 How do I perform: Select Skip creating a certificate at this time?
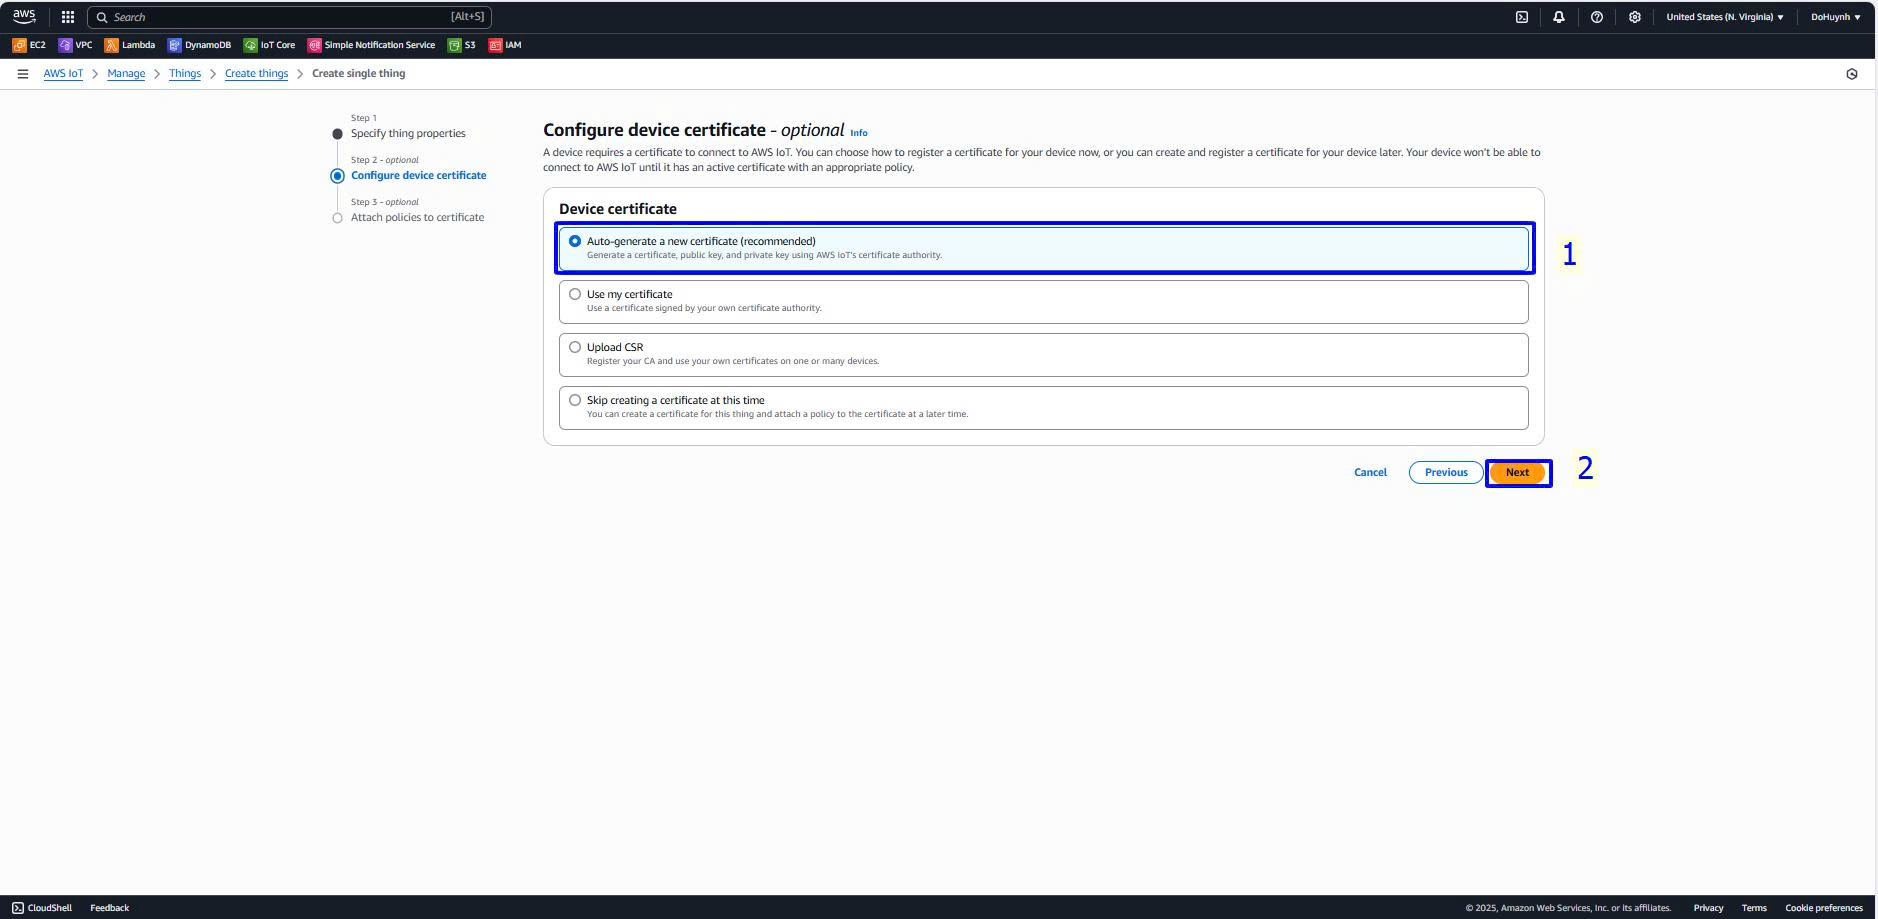(x=575, y=400)
